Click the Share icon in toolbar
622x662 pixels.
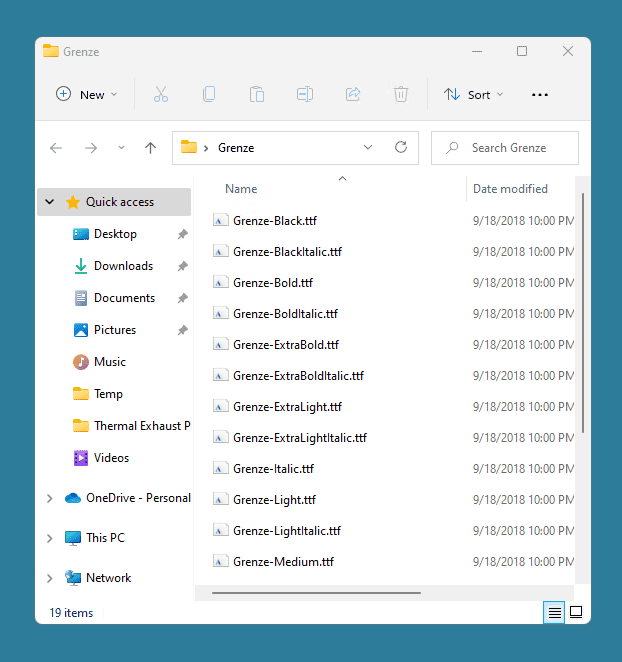click(x=353, y=94)
